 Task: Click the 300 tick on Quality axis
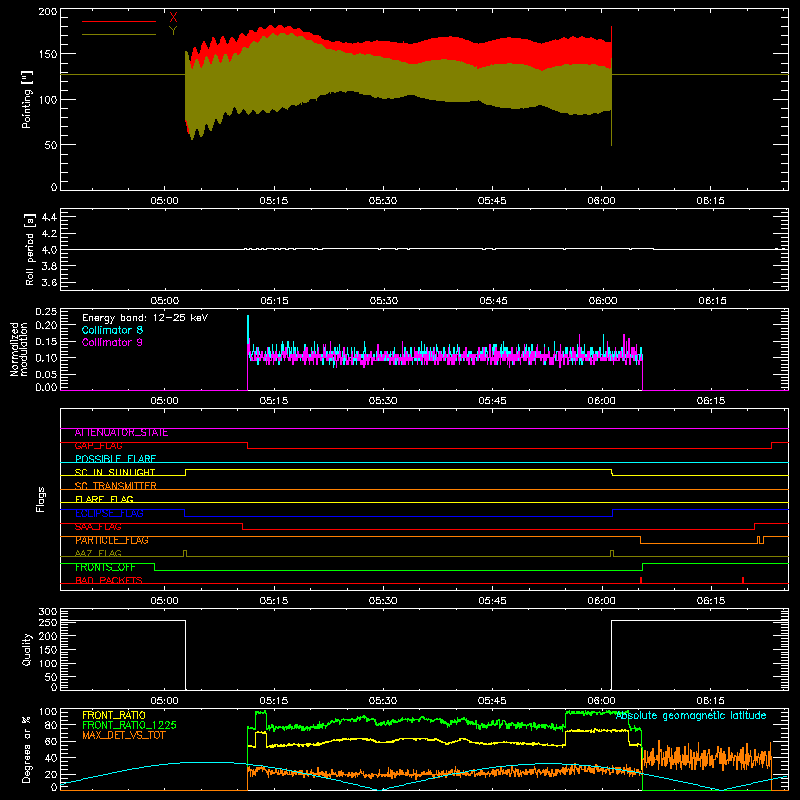(x=48, y=612)
